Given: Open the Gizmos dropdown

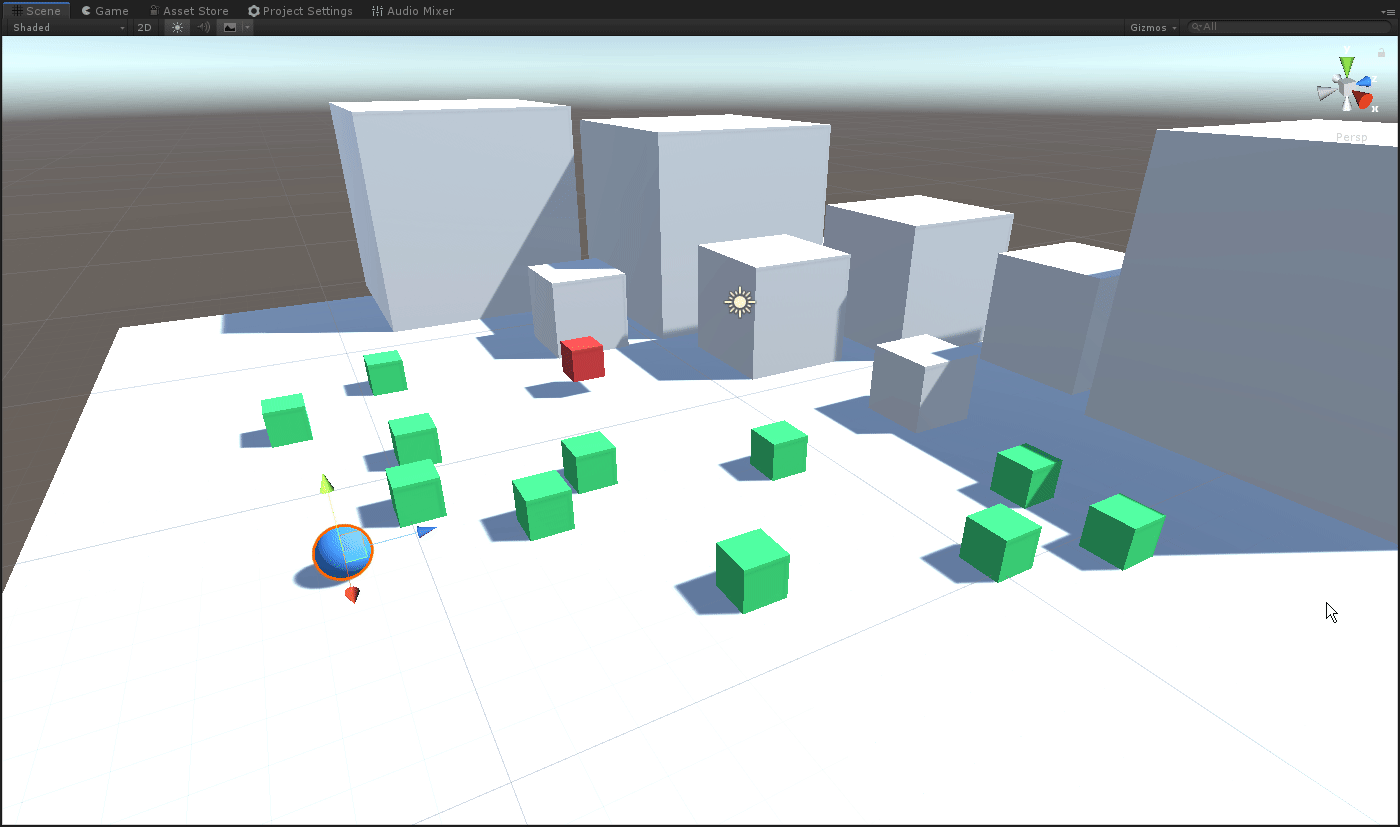Looking at the screenshot, I should (x=1154, y=27).
